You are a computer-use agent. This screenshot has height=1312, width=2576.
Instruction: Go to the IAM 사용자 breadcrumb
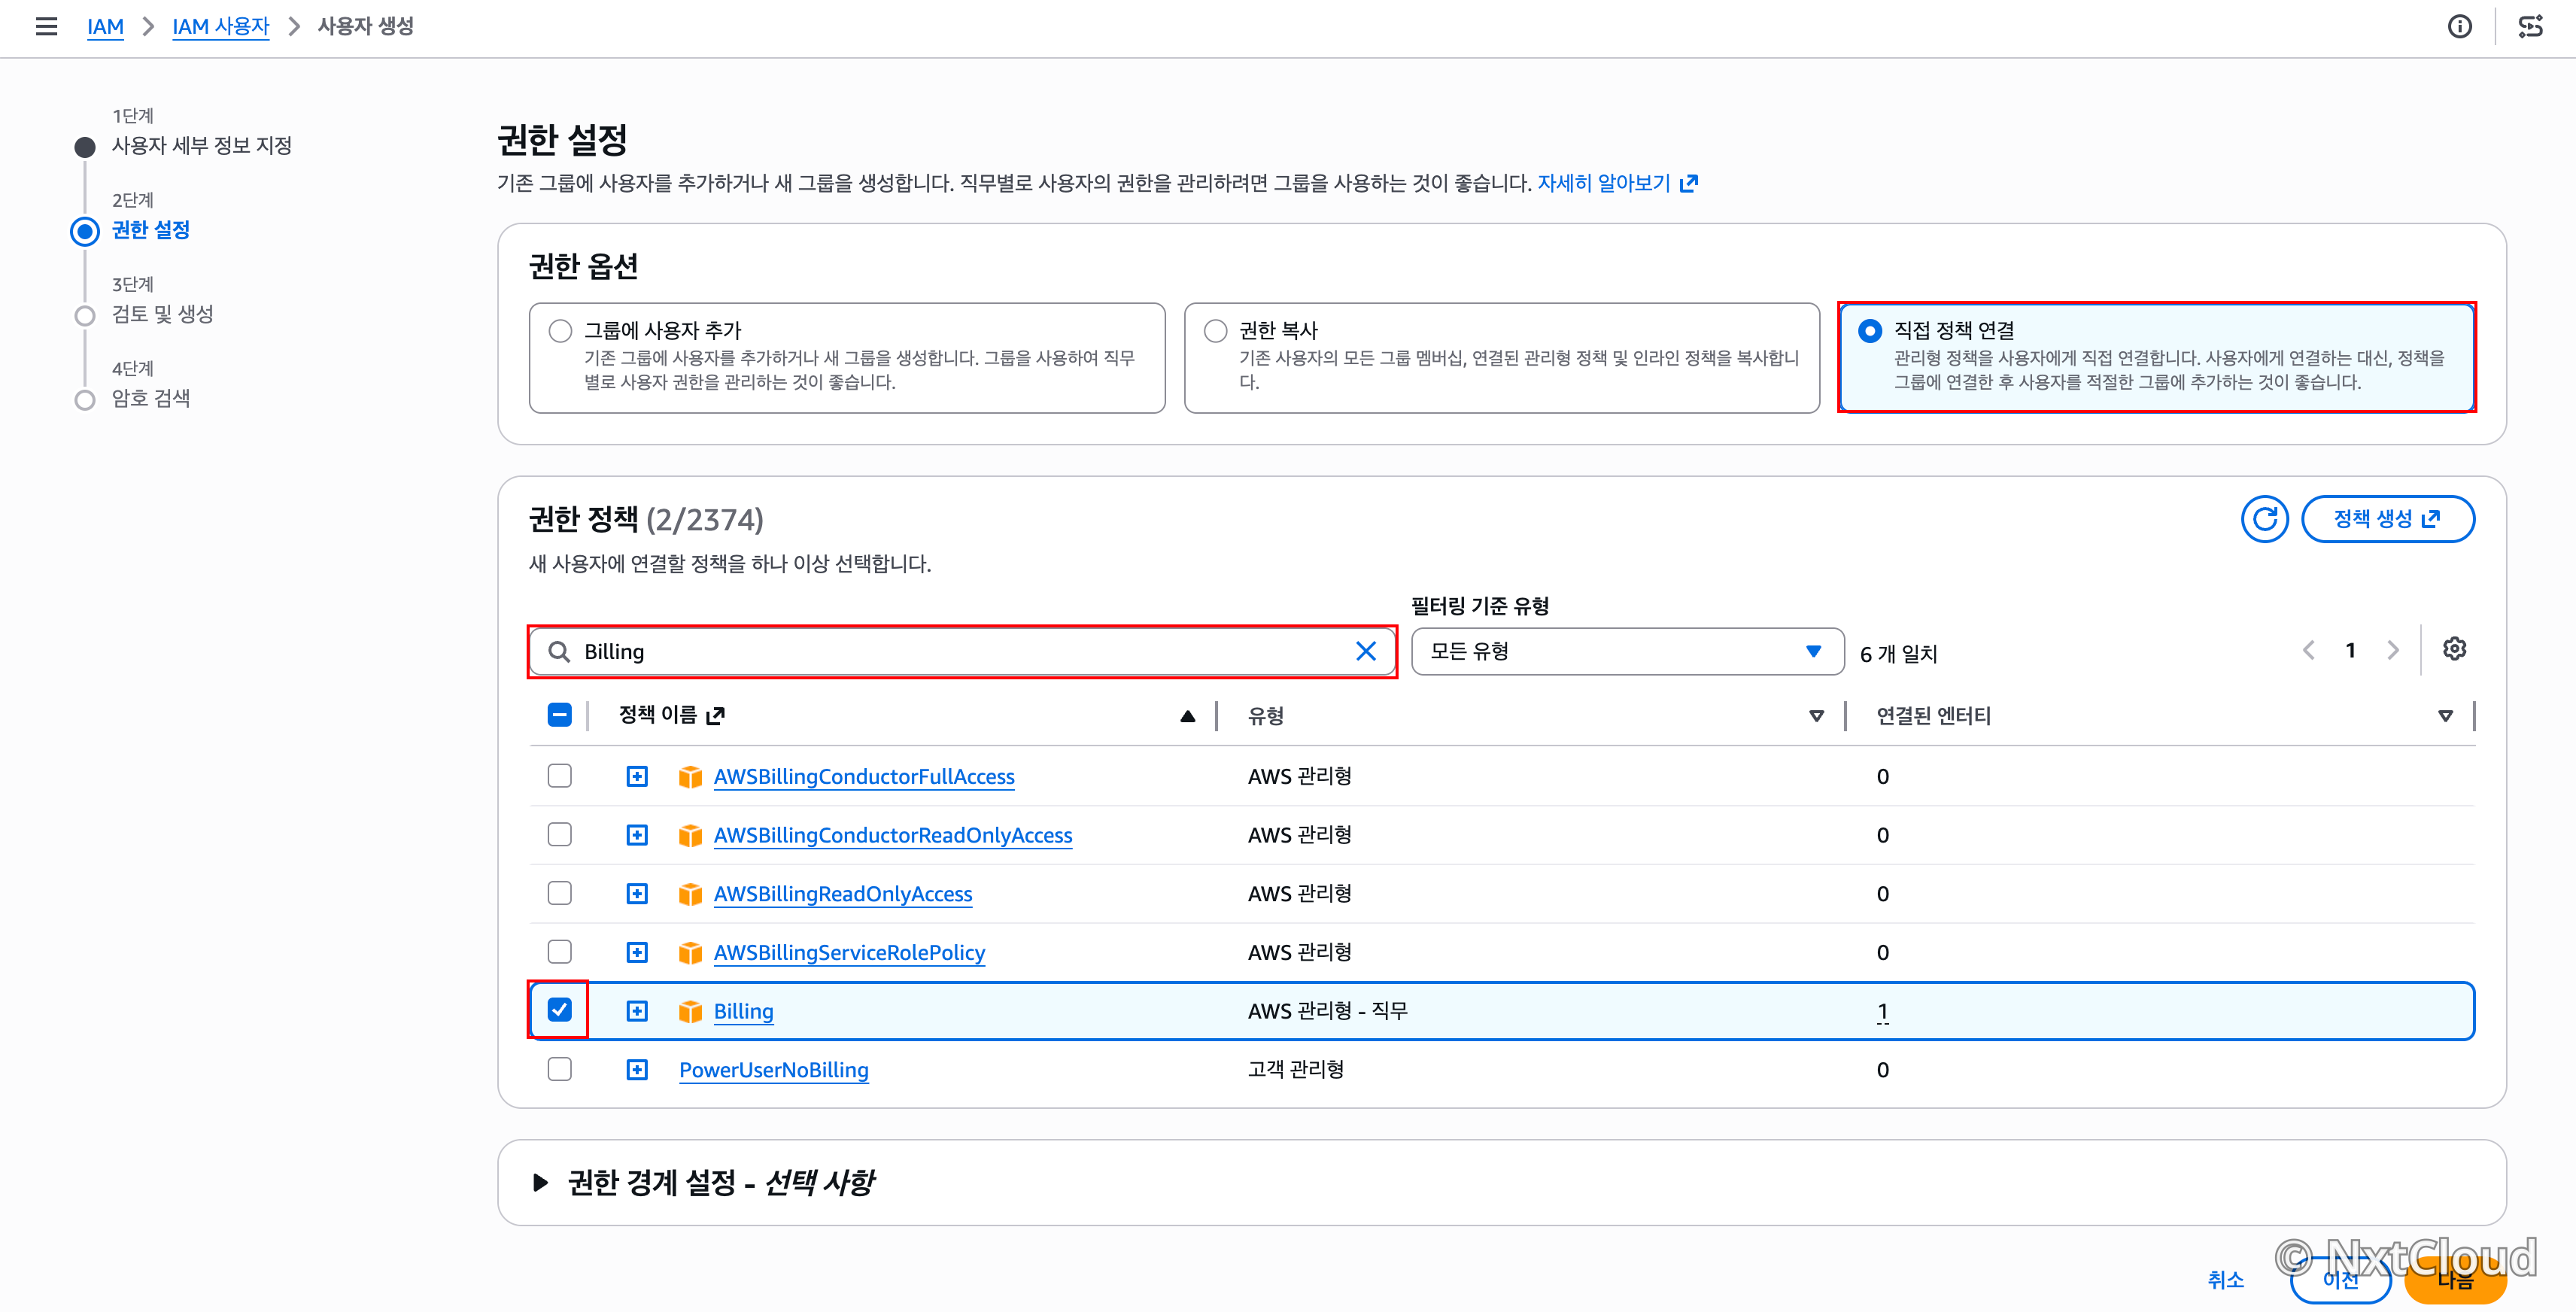tap(221, 26)
